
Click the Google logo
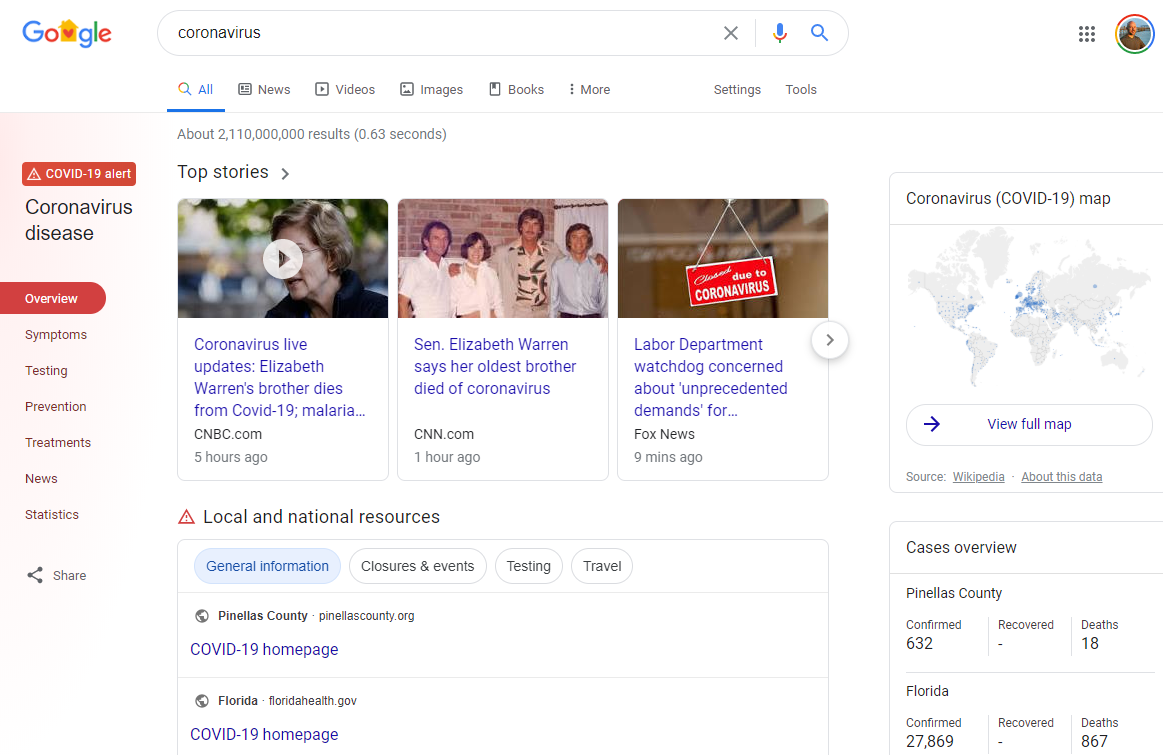[x=67, y=33]
